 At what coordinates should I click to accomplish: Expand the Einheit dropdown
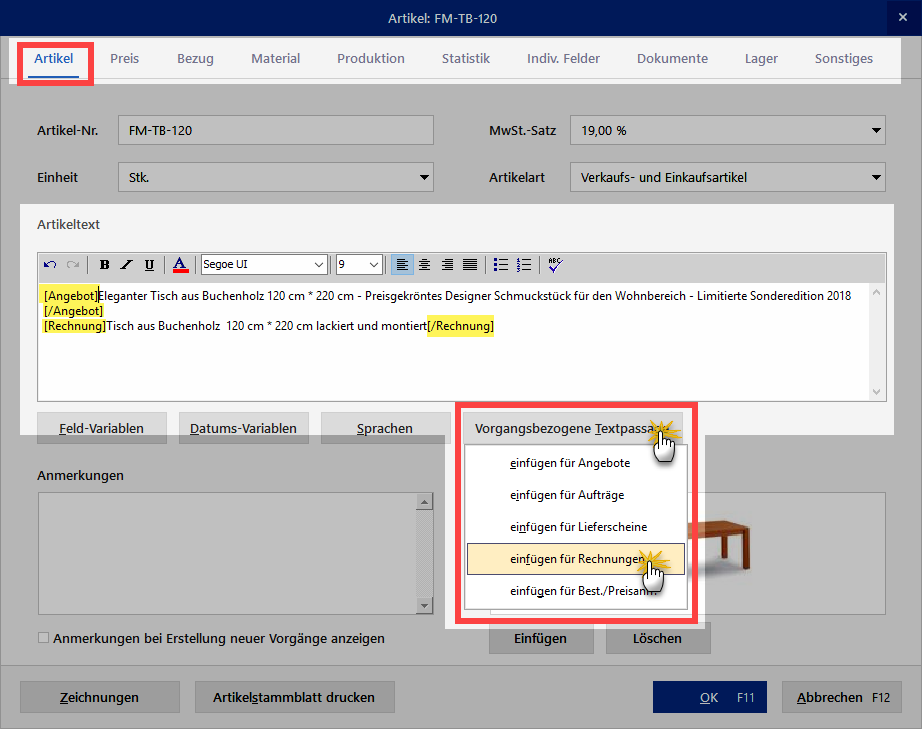click(424, 178)
